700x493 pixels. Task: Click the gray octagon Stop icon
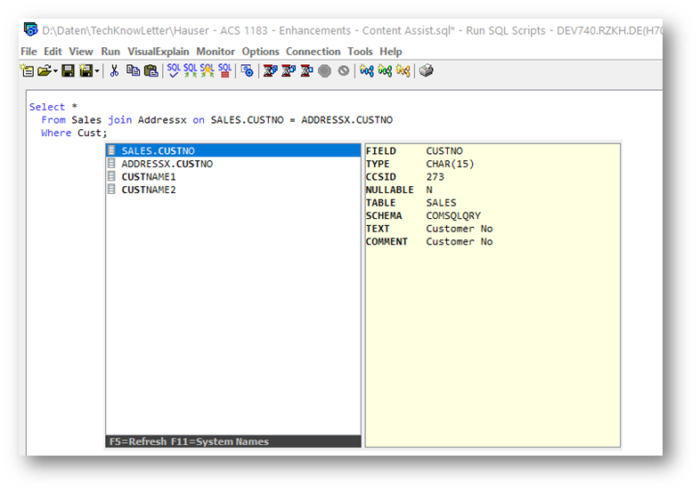pyautogui.click(x=325, y=71)
